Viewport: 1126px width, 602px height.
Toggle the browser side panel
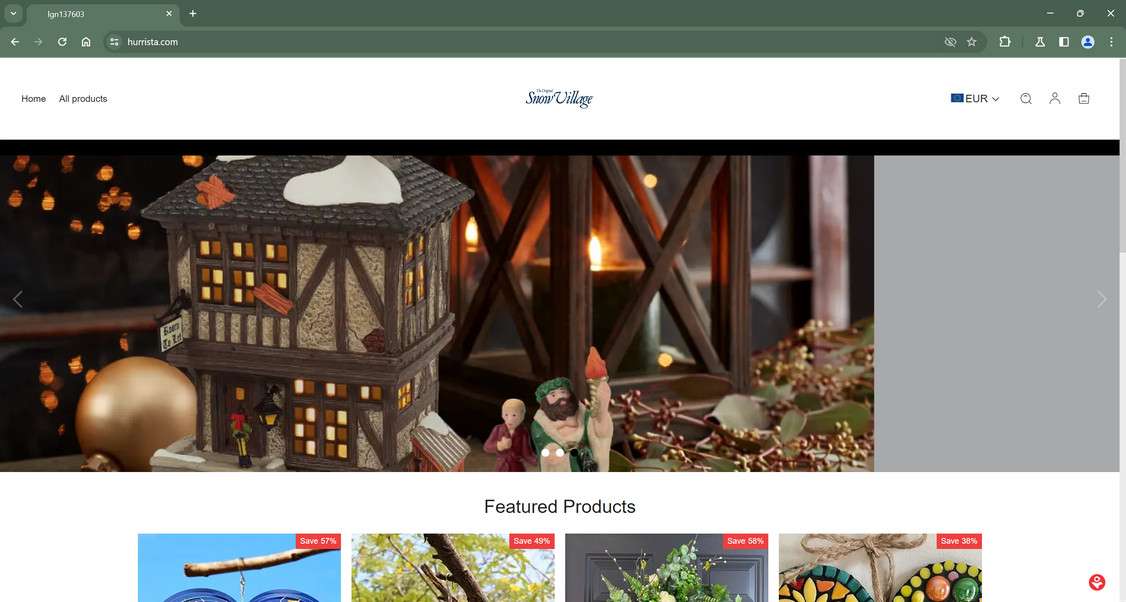1064,42
